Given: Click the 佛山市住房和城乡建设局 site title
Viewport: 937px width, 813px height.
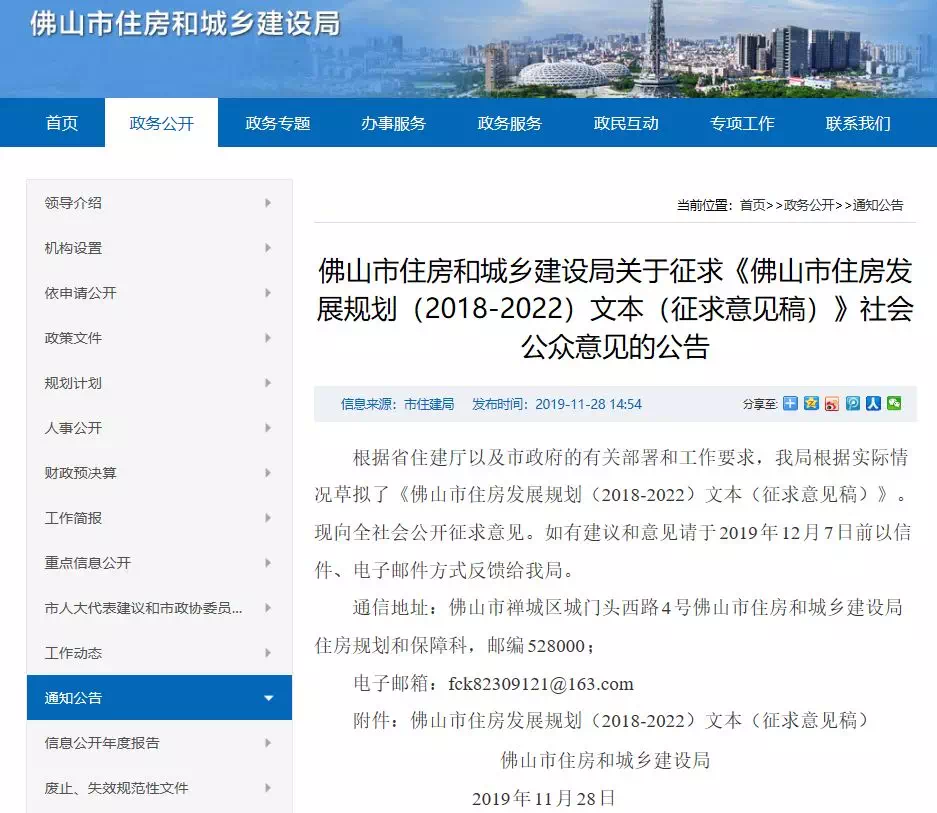Looking at the screenshot, I should (x=185, y=24).
